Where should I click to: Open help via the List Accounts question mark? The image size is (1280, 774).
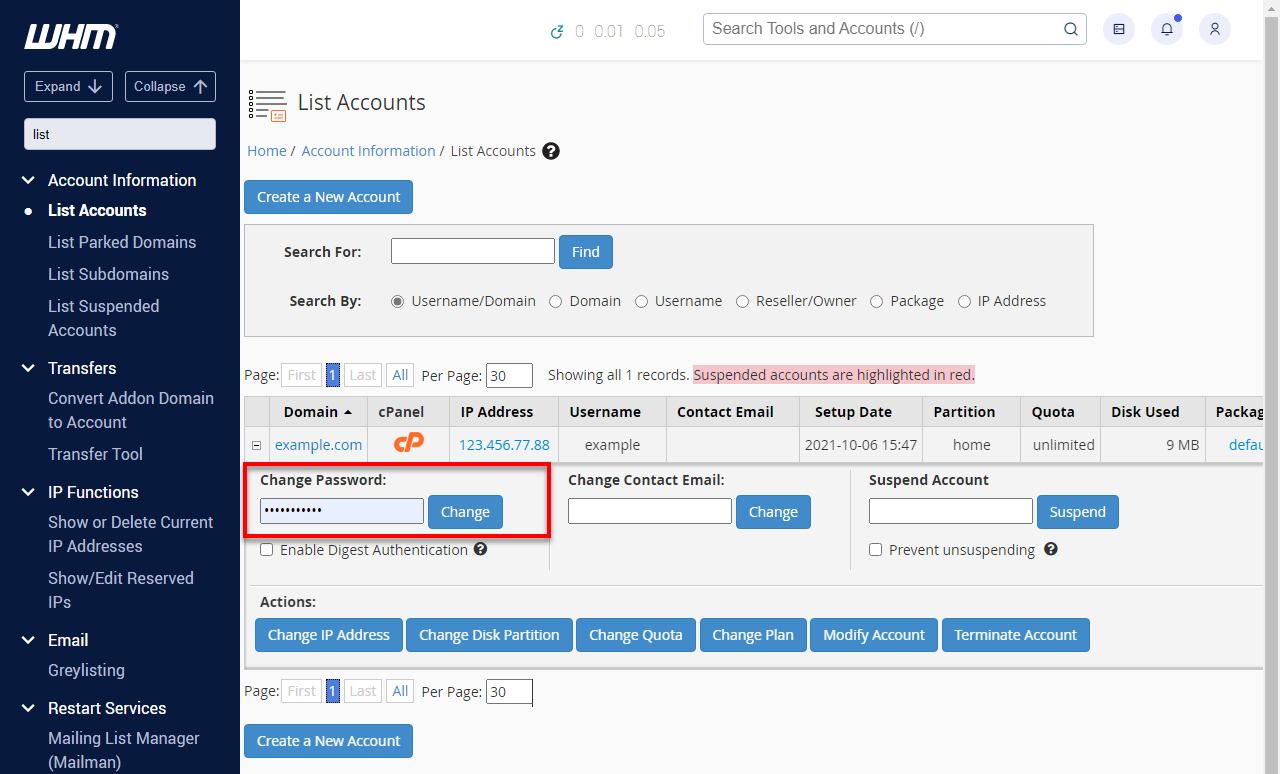click(551, 150)
